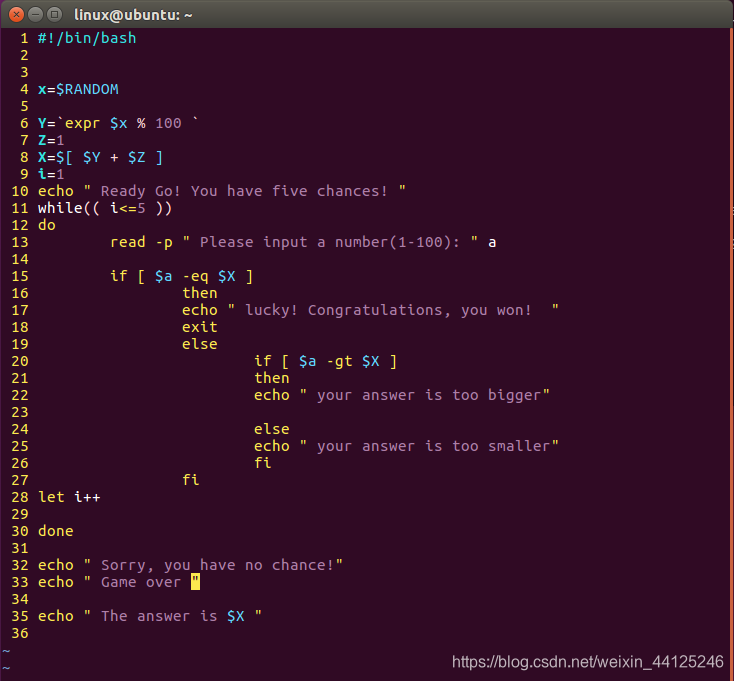The height and width of the screenshot is (681, 734).
Task: Click 'Ready Go! You have five chances!' text
Action: pos(244,191)
